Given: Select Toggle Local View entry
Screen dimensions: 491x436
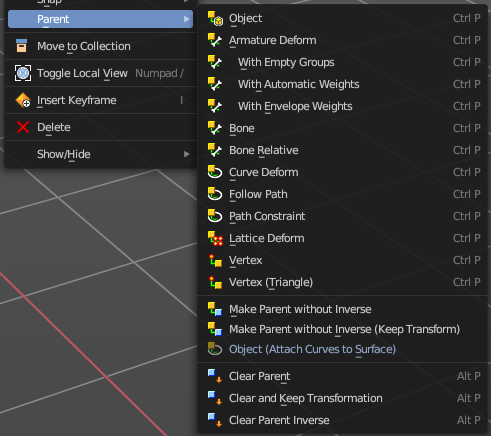Looking at the screenshot, I should 100,73.
